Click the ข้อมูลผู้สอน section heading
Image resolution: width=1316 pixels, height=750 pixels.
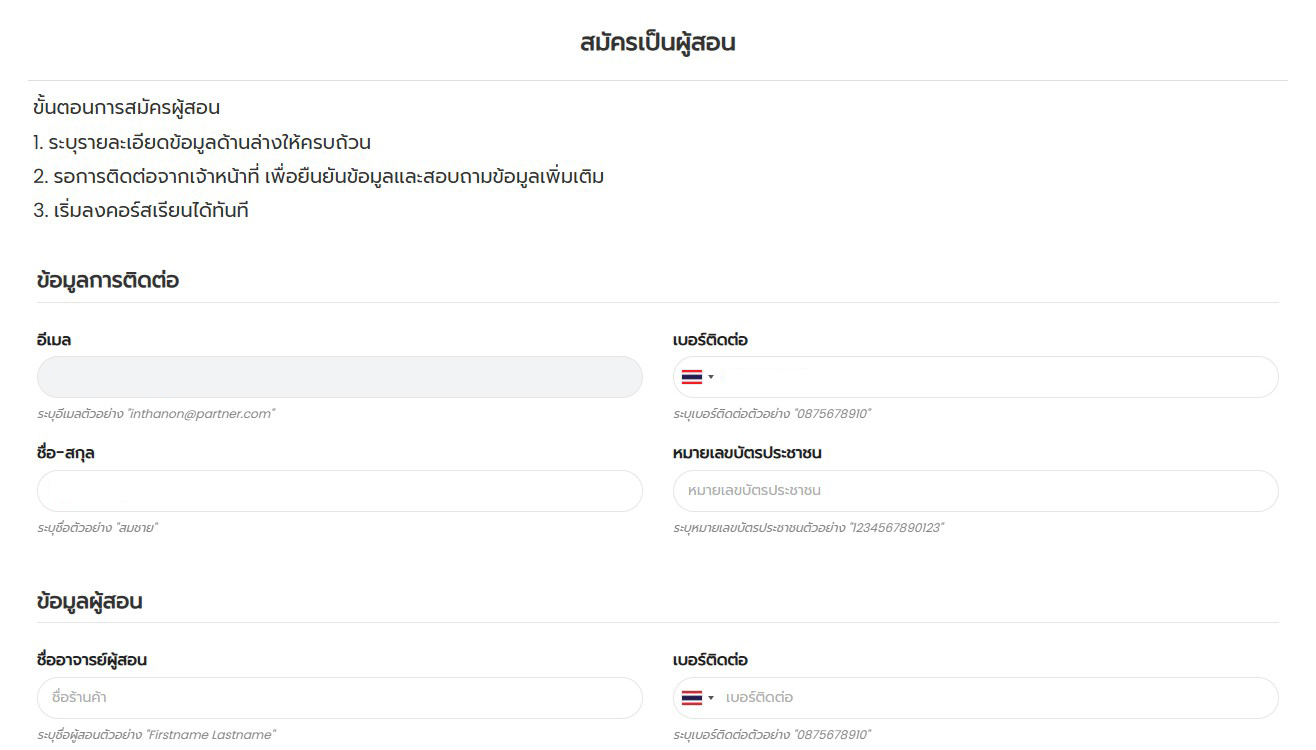tap(90, 601)
